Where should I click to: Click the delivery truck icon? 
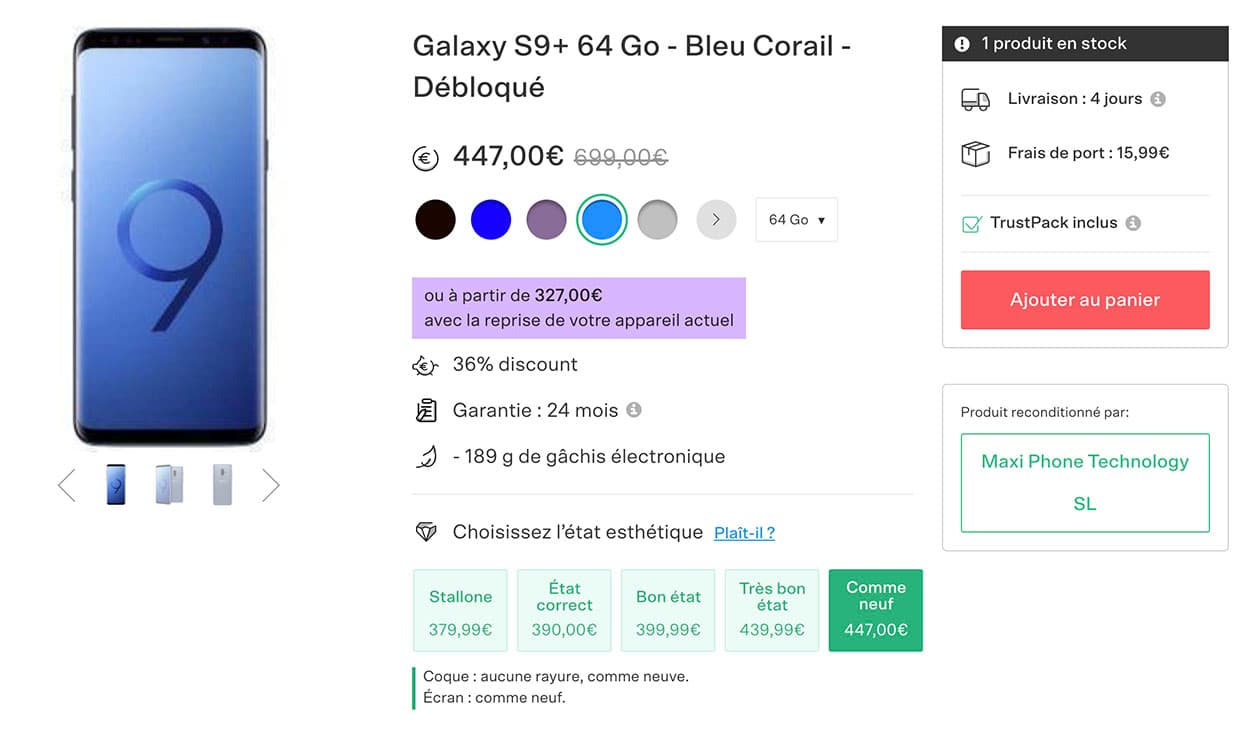(975, 99)
